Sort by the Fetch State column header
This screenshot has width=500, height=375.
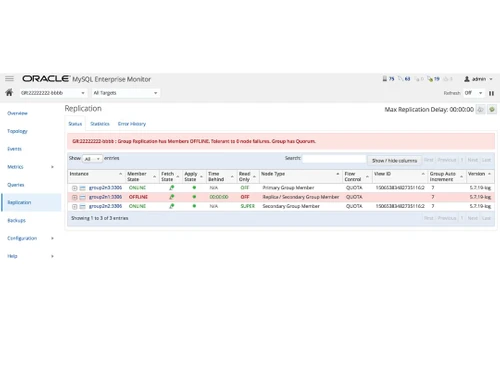pyautogui.click(x=170, y=176)
